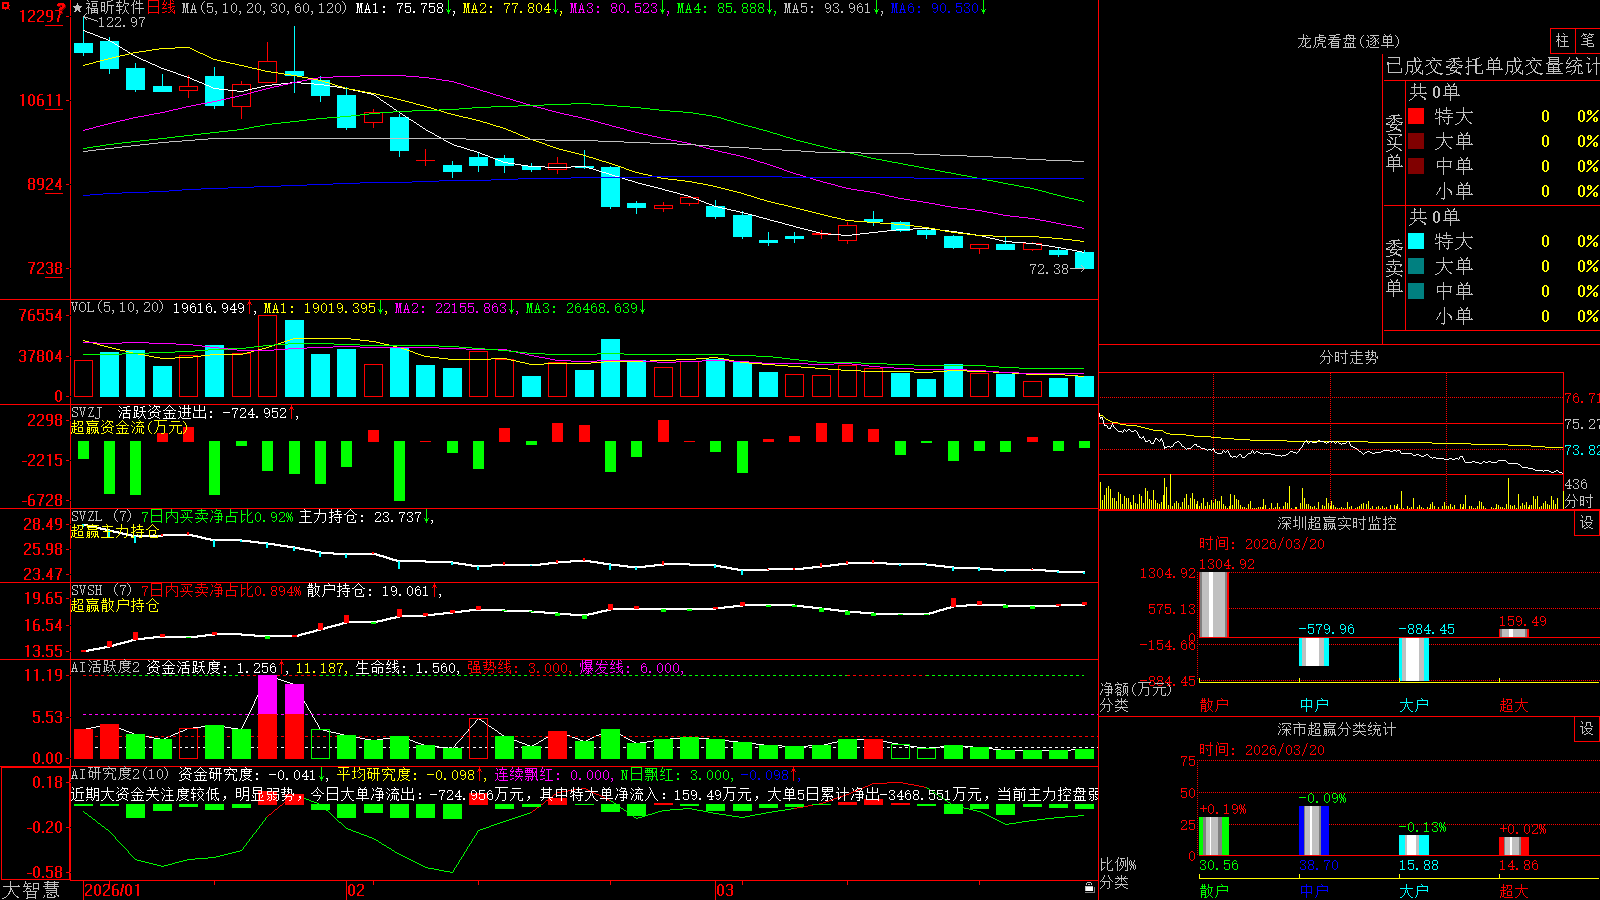Click the 分时走势 panel title
The height and width of the screenshot is (900, 1600).
[x=1349, y=357]
